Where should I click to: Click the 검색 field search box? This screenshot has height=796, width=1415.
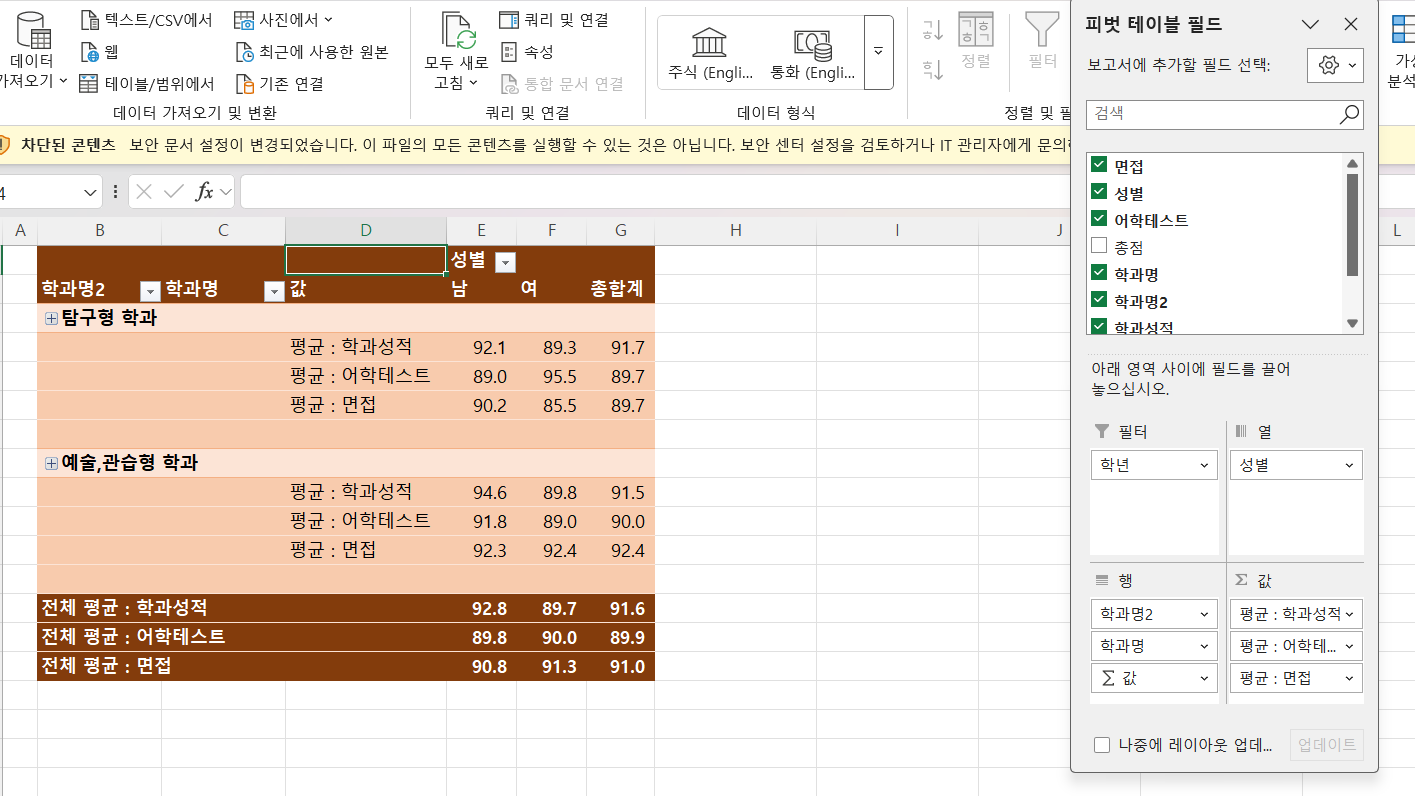(x=1210, y=114)
